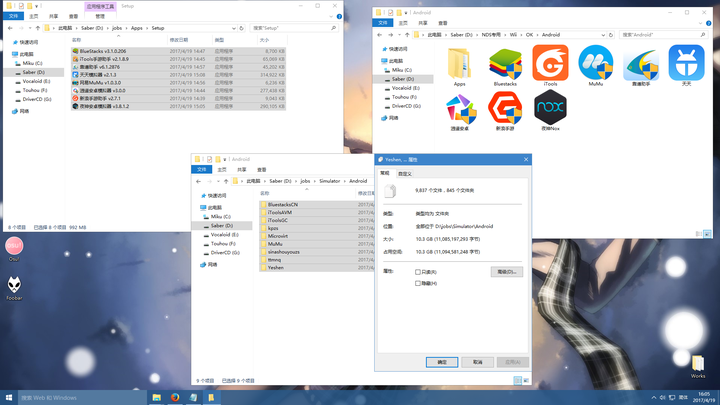Select Miku (C:) drive in Simulator Android sidebar
Screen dimensions: 720x405
[220, 217]
